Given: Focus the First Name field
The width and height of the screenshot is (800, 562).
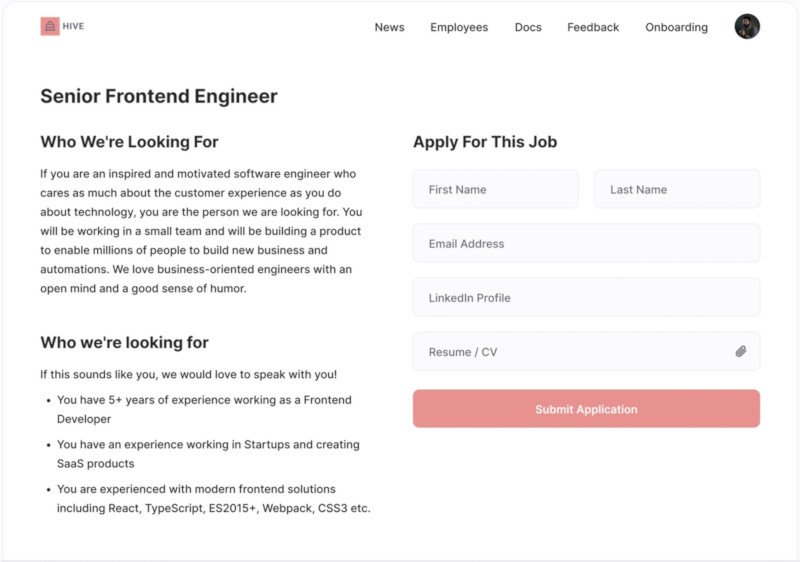Looking at the screenshot, I should [x=495, y=189].
